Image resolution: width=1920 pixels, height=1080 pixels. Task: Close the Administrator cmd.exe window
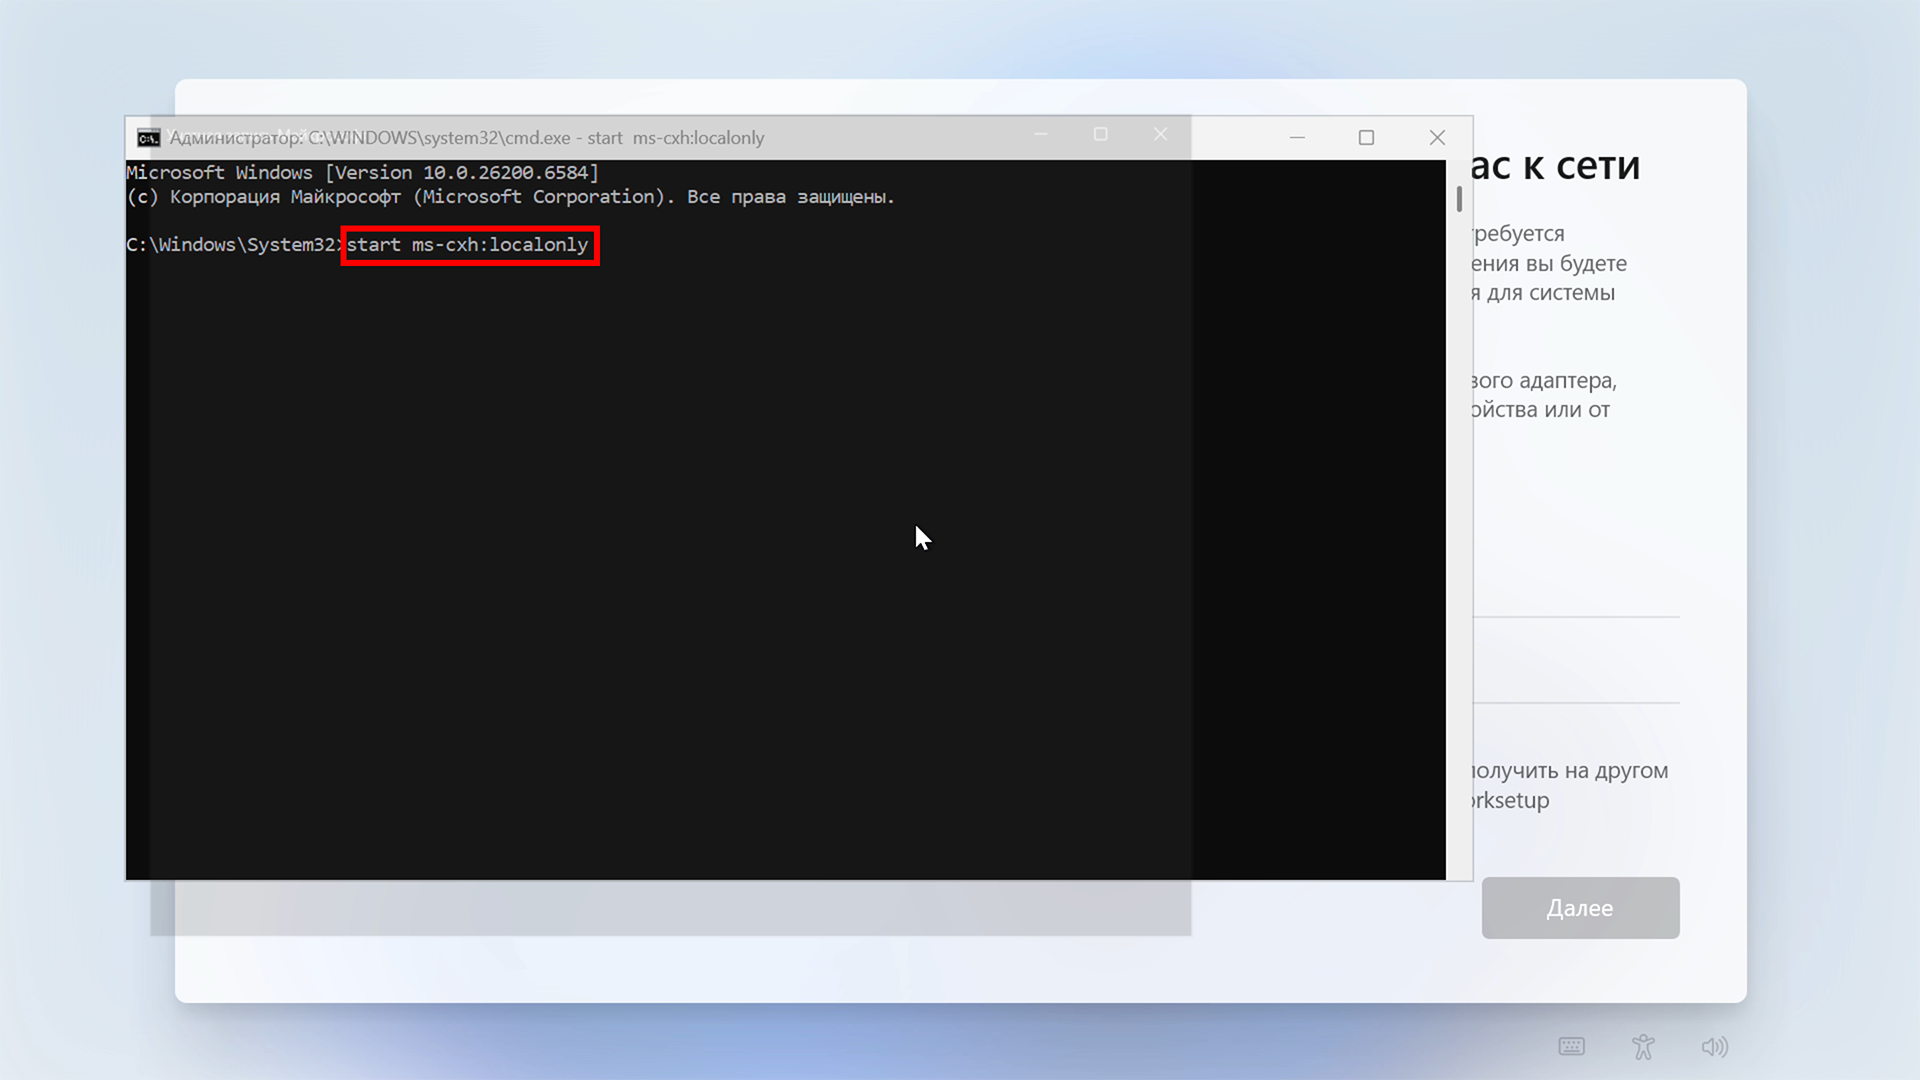(1437, 138)
